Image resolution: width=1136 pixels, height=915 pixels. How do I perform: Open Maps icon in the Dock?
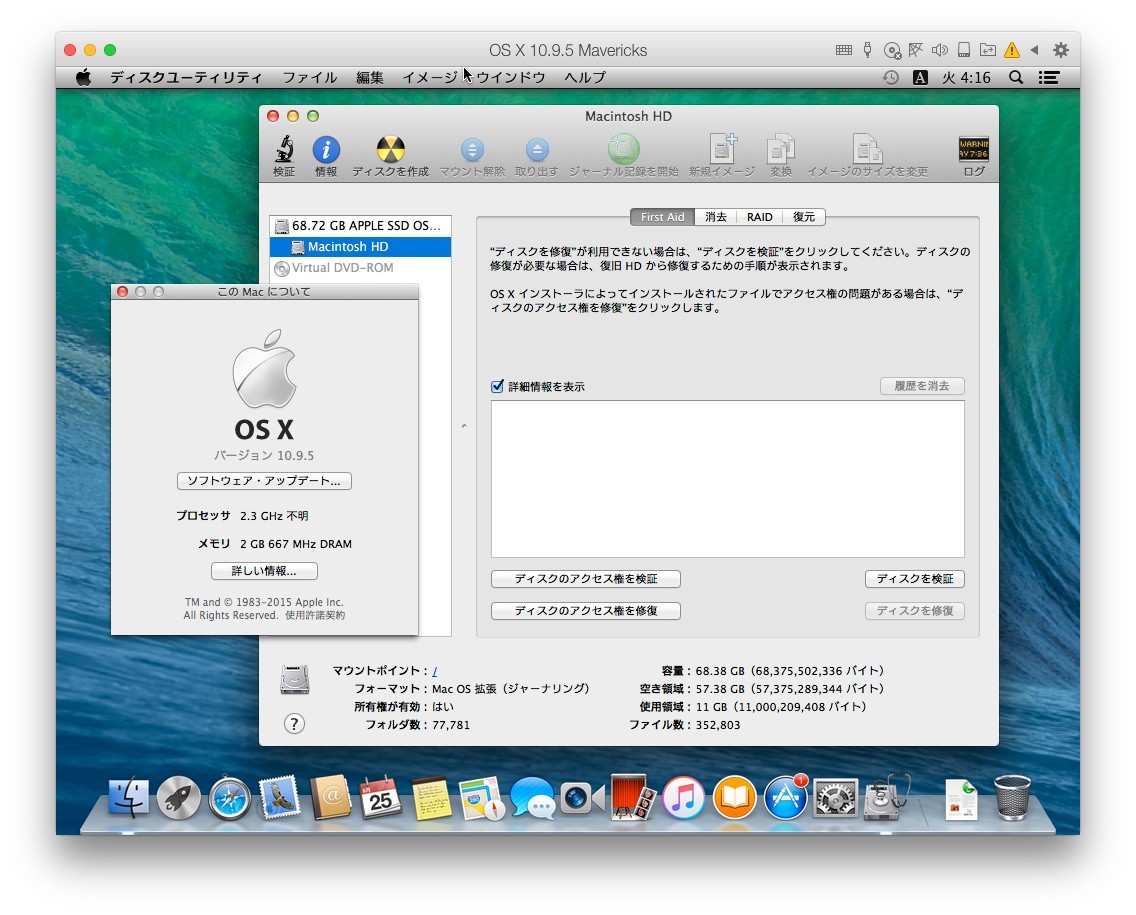click(482, 798)
